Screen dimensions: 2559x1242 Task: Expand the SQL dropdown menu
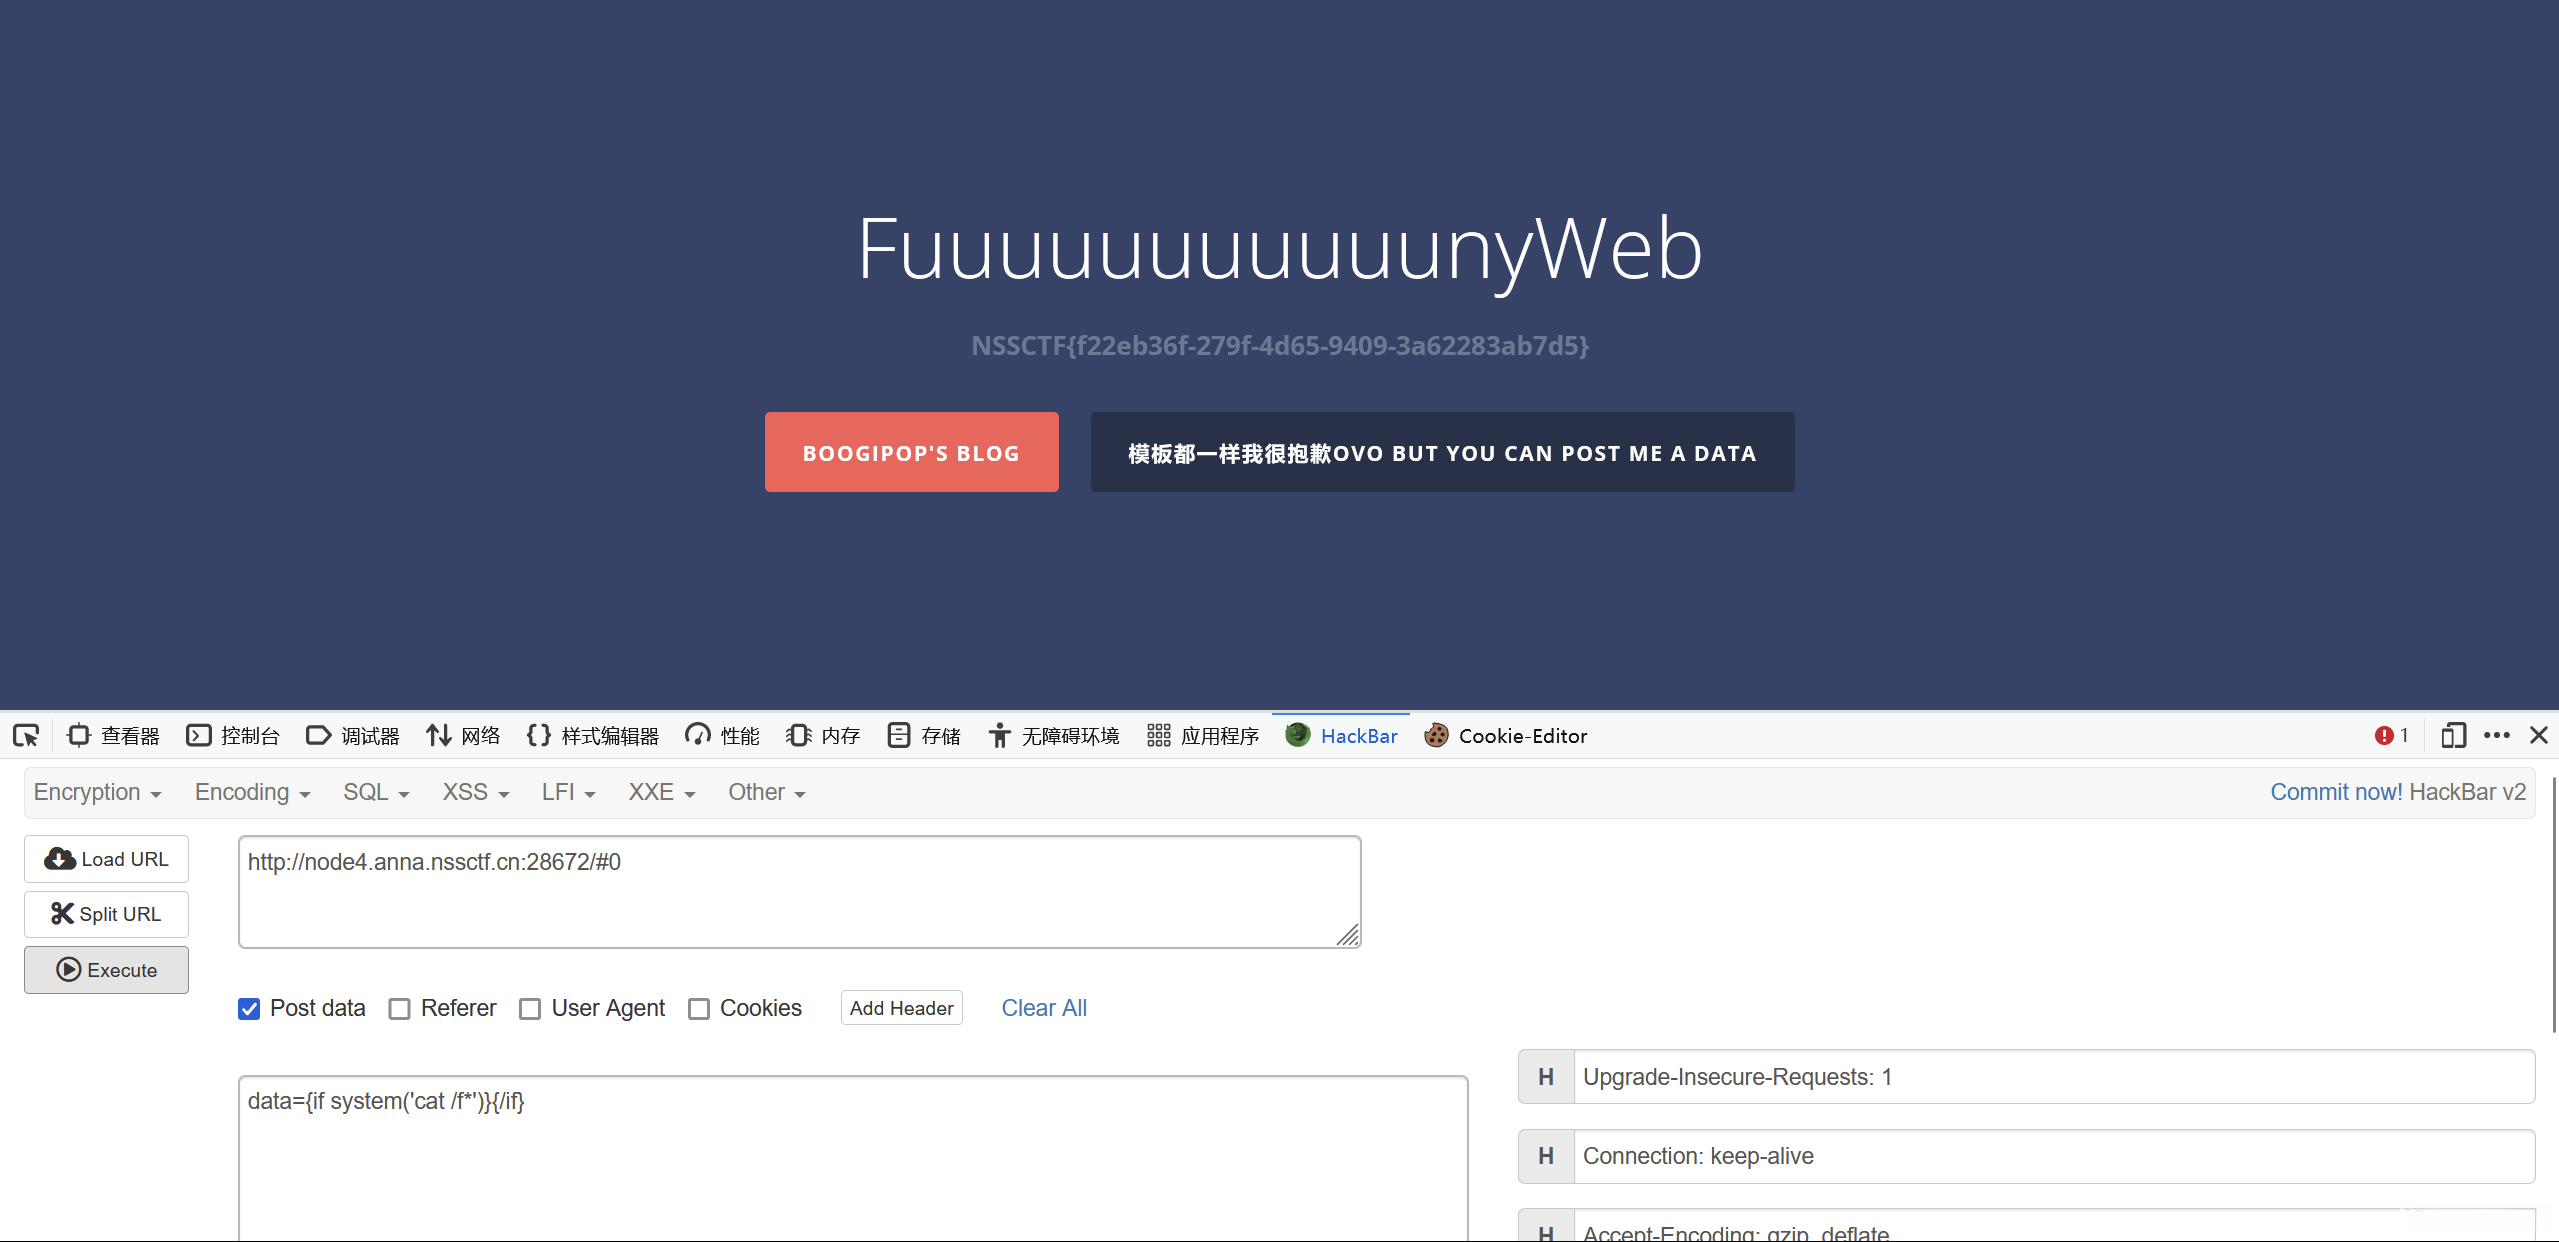pos(376,793)
